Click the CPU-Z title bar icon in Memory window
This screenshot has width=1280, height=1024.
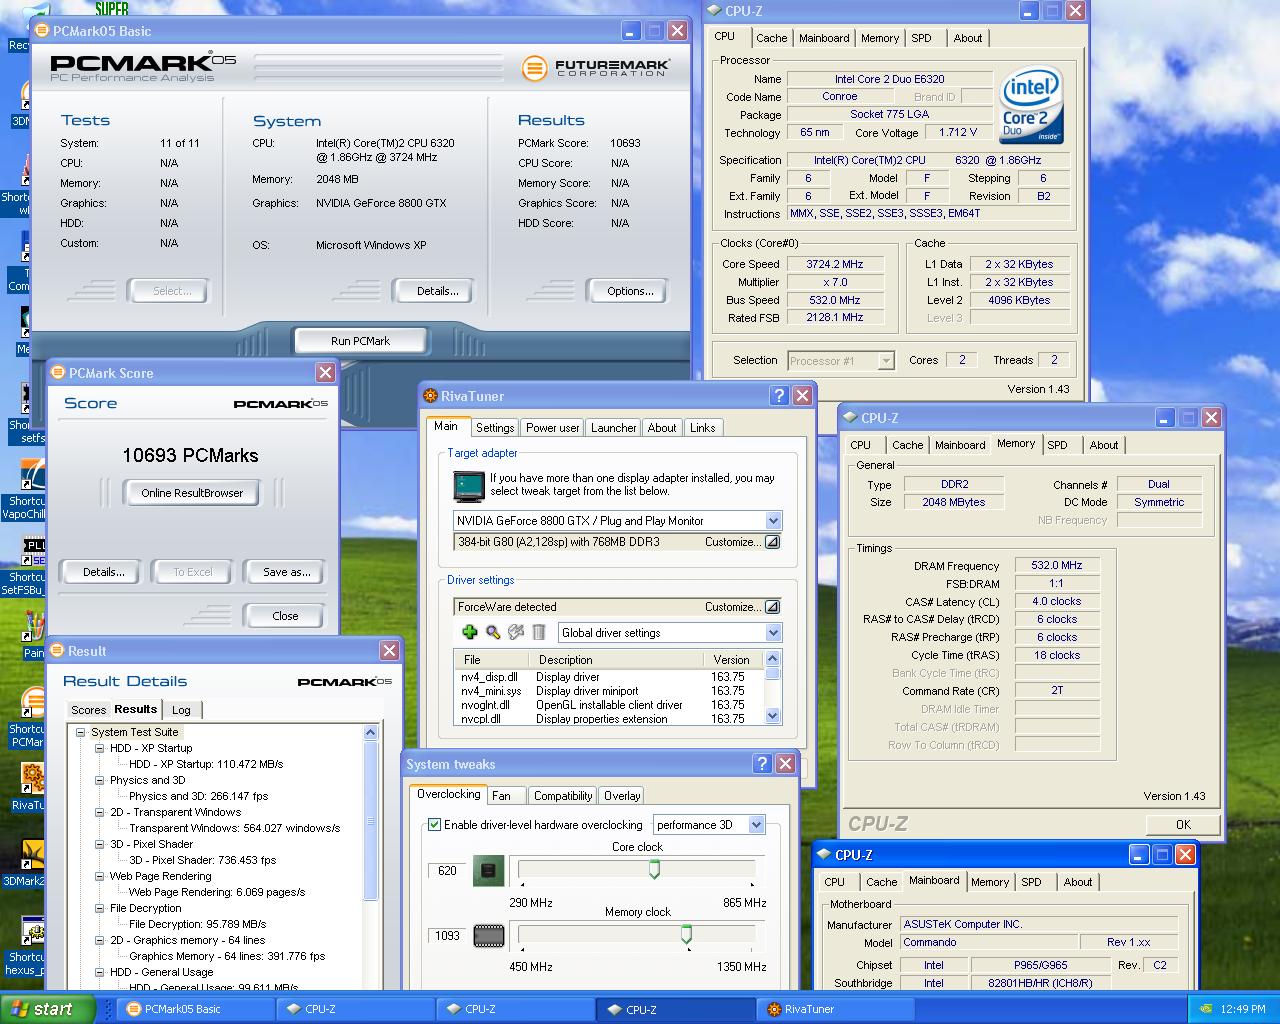point(850,418)
